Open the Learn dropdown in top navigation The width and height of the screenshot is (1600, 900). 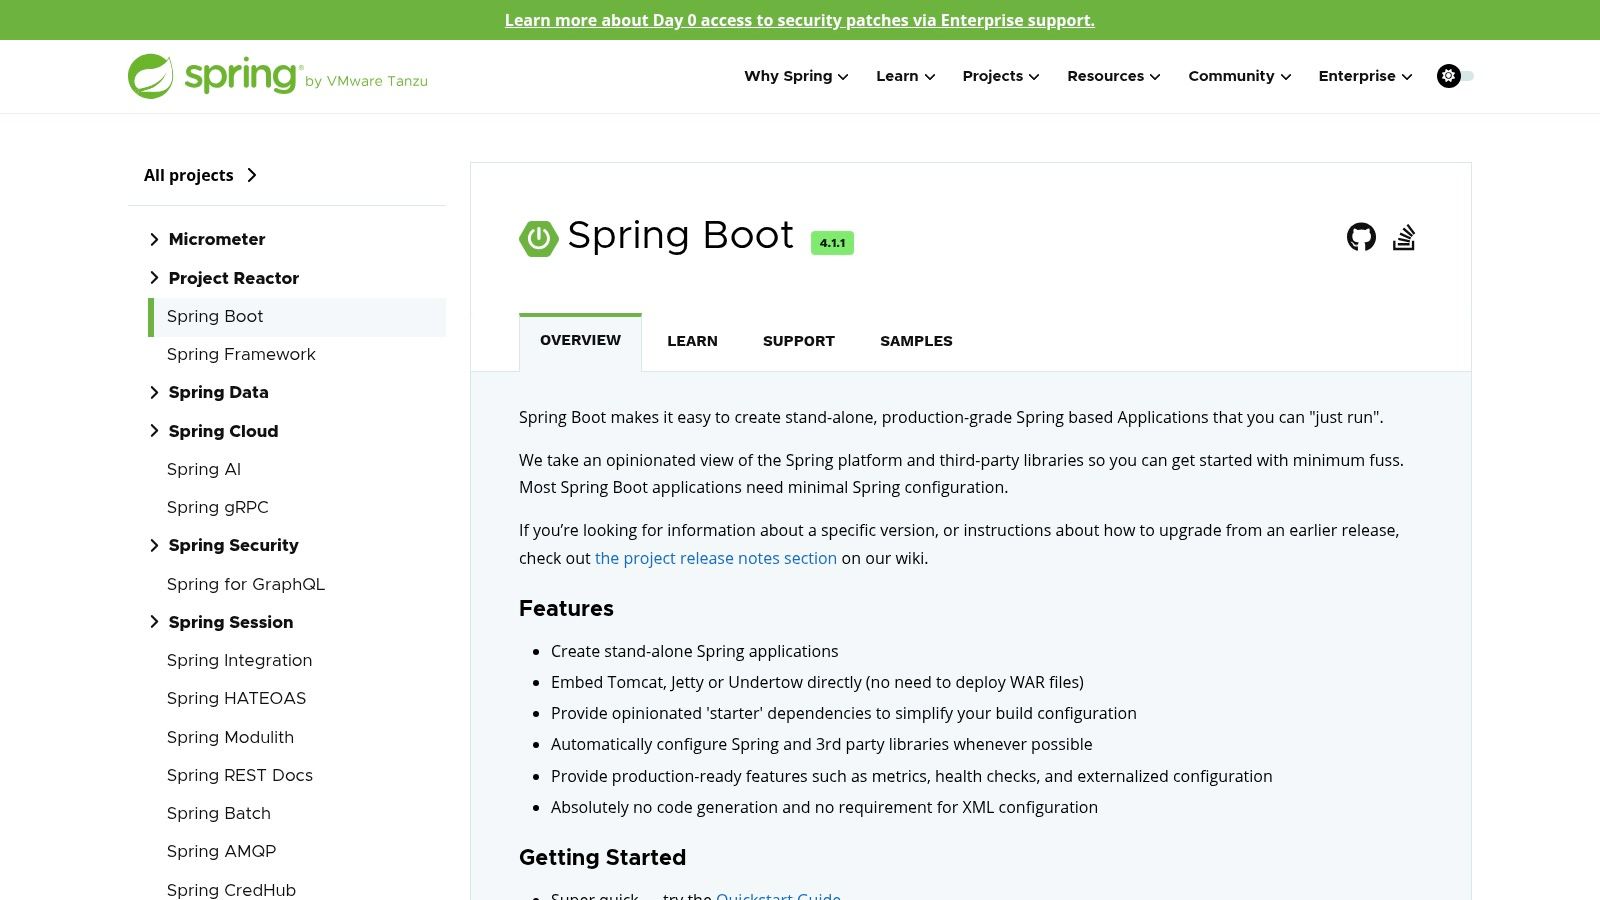point(905,76)
